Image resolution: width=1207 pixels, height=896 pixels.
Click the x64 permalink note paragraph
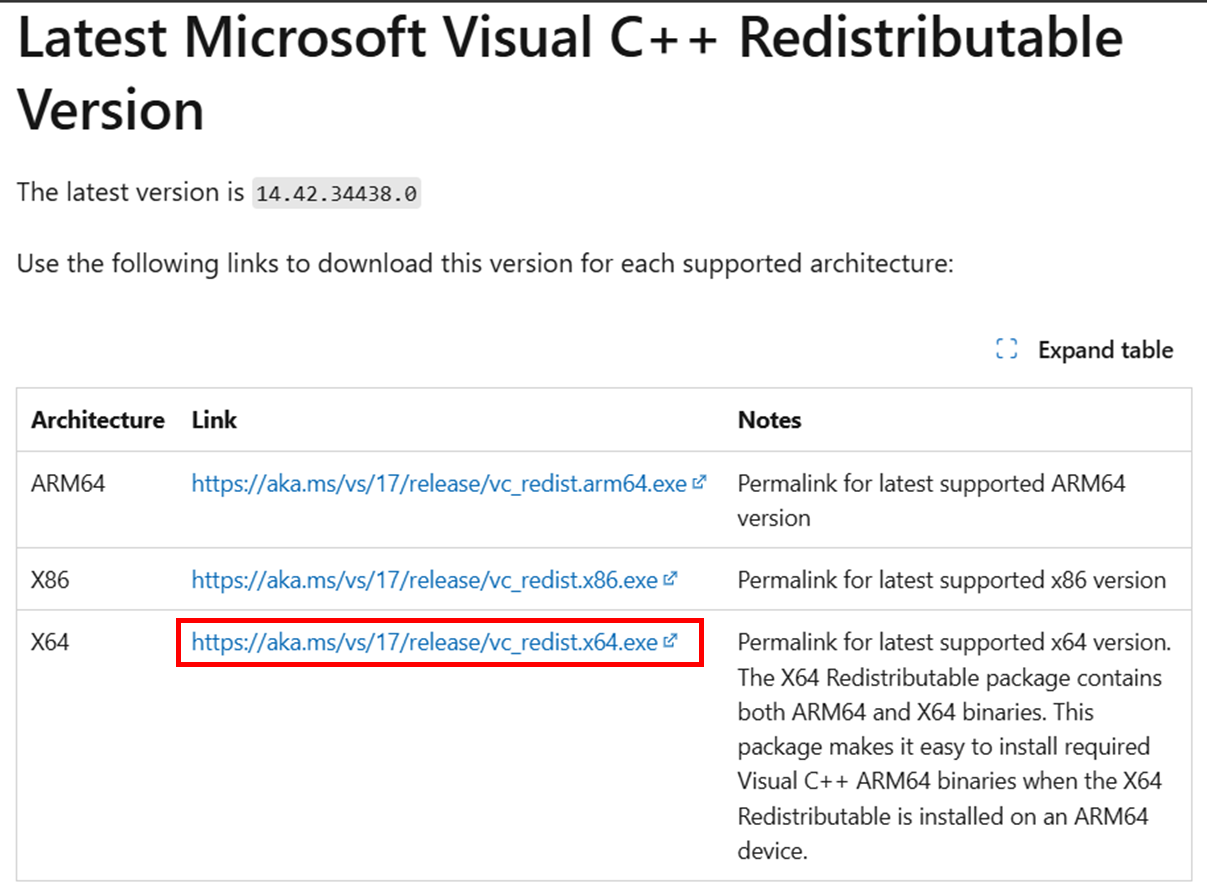(955, 746)
